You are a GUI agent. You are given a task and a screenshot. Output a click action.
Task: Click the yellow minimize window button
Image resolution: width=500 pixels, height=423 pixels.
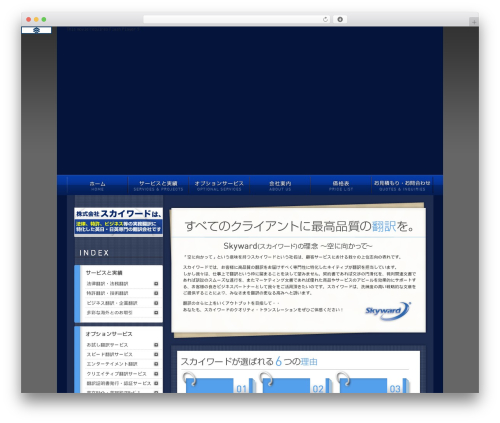coord(36,19)
